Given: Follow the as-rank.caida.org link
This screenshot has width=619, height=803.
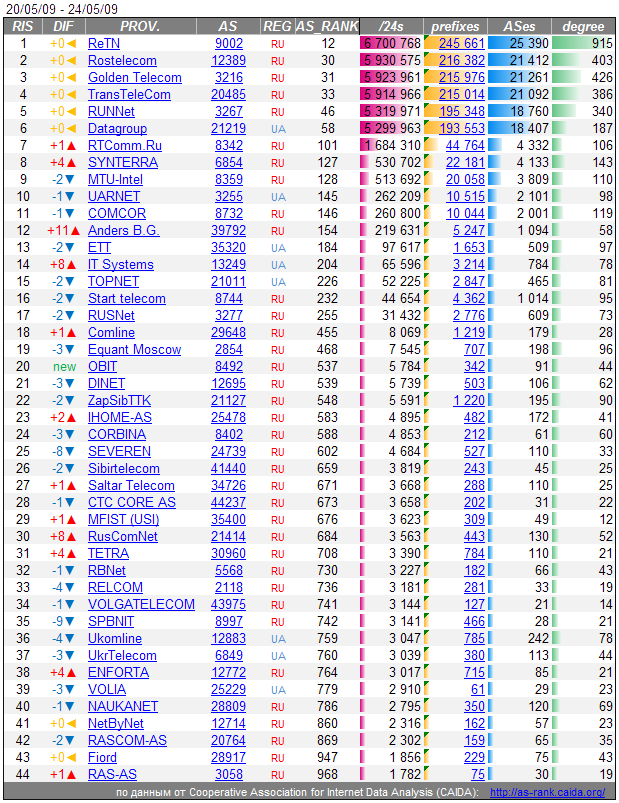Looking at the screenshot, I should 547,792.
